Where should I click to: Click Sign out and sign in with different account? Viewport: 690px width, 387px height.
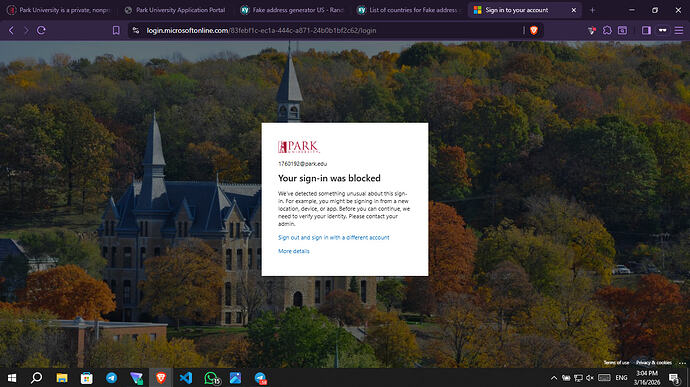pos(334,238)
